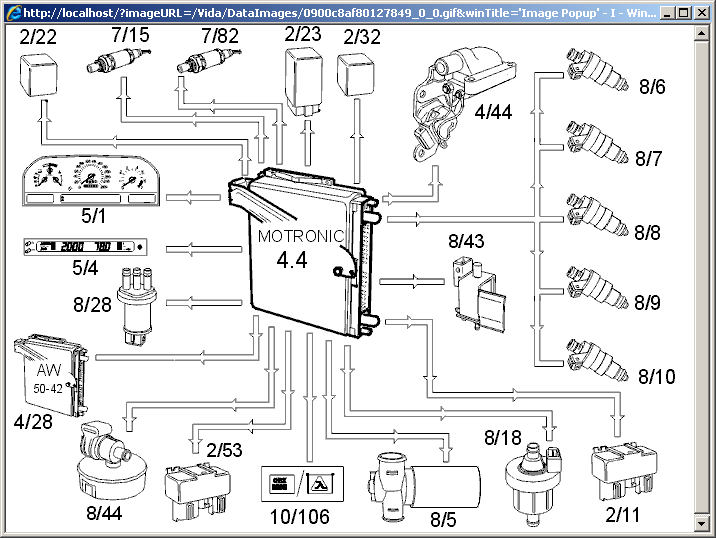Click the Motronic 4.4 control module
Image resolution: width=716 pixels, height=538 pixels.
pyautogui.click(x=304, y=253)
